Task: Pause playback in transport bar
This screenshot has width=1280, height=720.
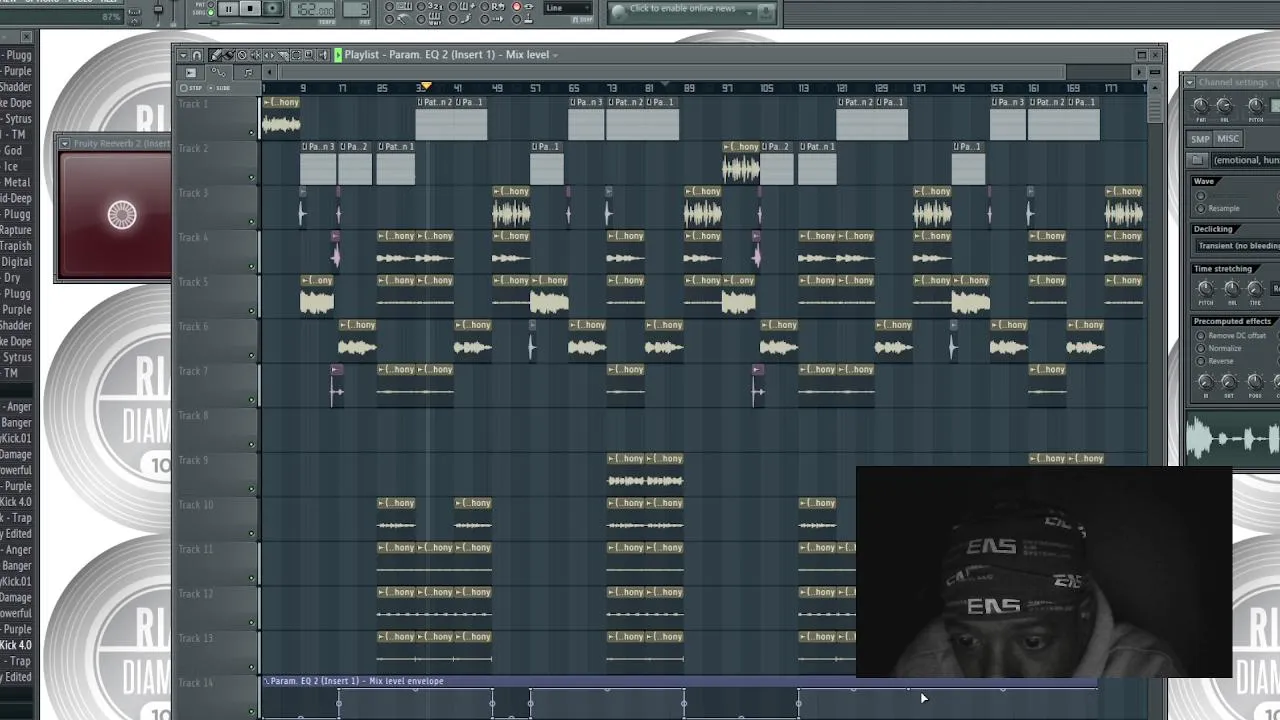Action: tap(228, 9)
